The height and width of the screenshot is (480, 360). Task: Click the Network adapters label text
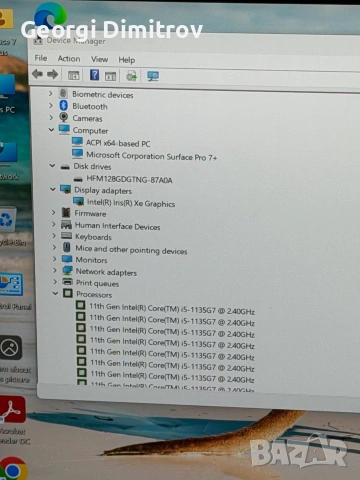coord(106,272)
